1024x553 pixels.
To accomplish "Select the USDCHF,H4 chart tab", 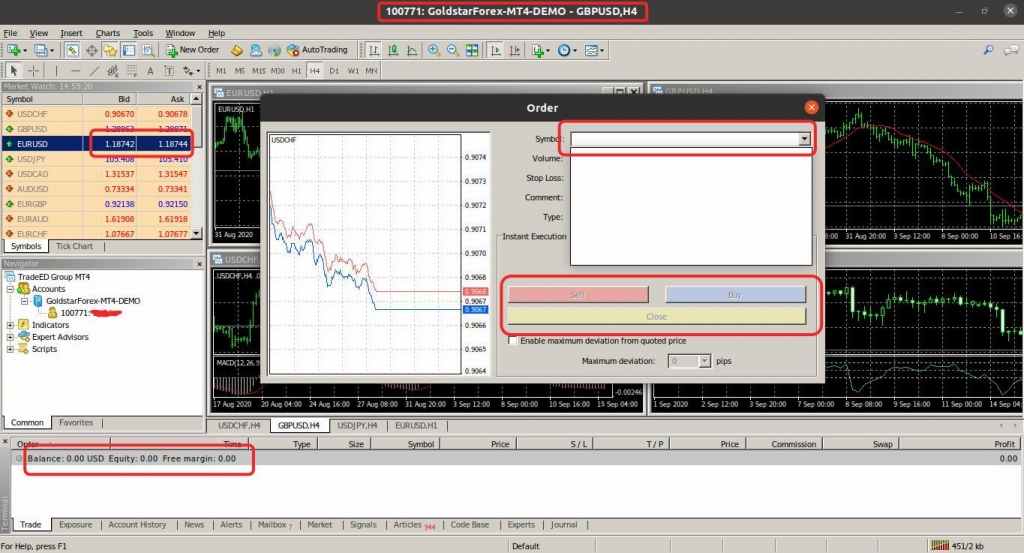I will [239, 426].
